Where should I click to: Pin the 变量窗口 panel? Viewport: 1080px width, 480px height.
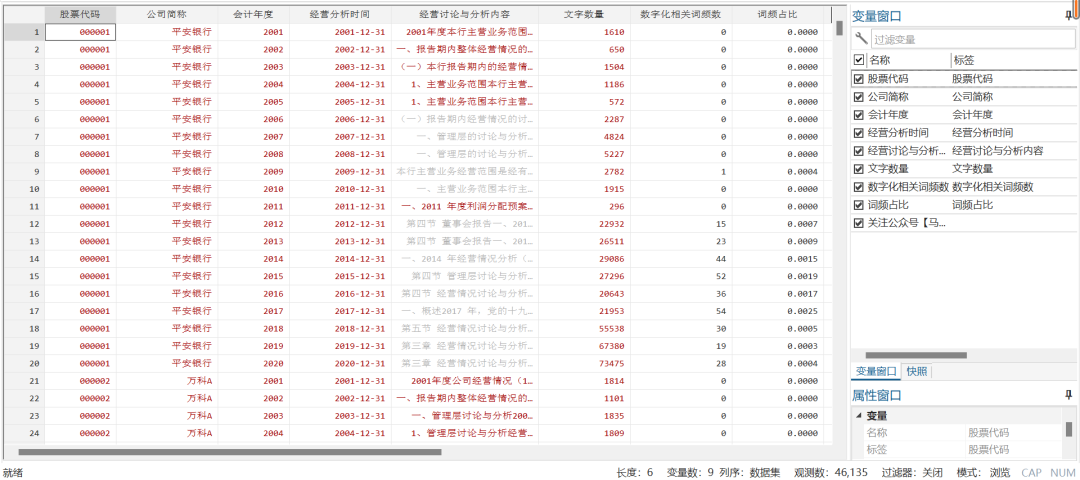1068,14
